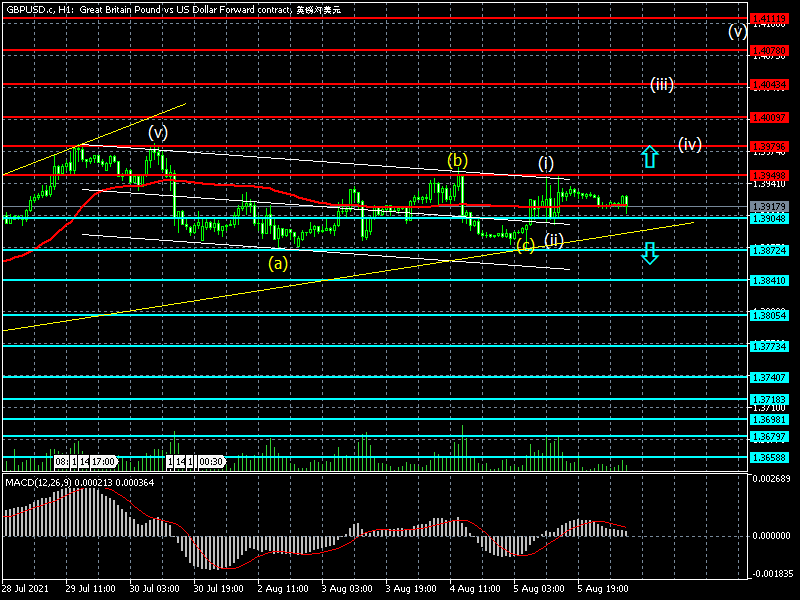
Task: Click the 1.40097 red price label
Action: 769,118
